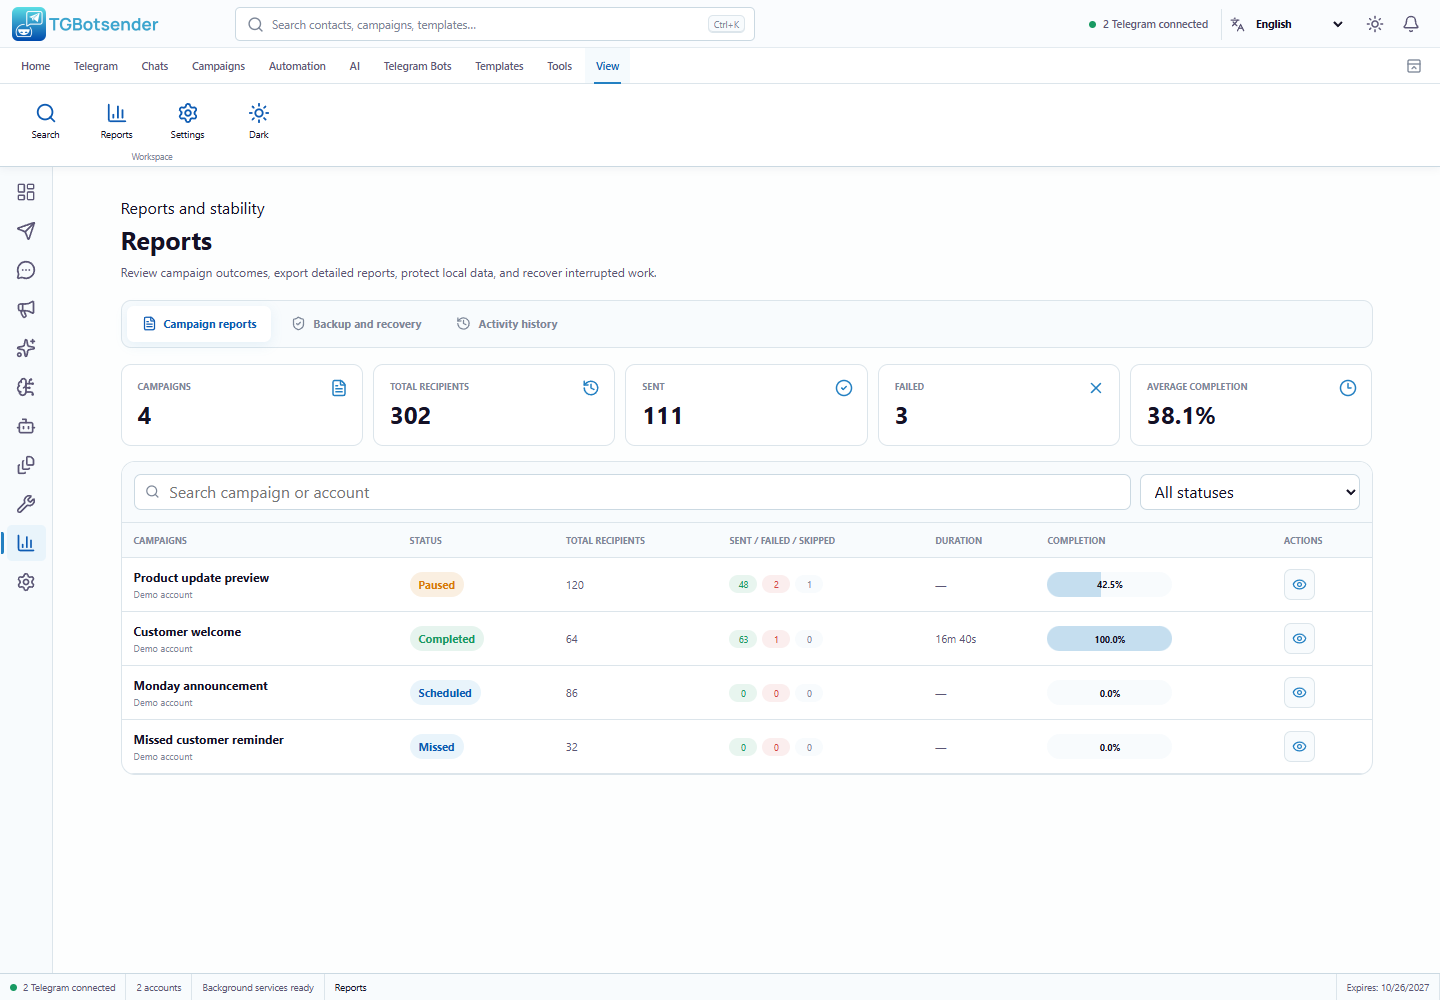Collapse the ribbon using the top-right panel icon
This screenshot has height=1000, width=1440.
click(x=1414, y=66)
